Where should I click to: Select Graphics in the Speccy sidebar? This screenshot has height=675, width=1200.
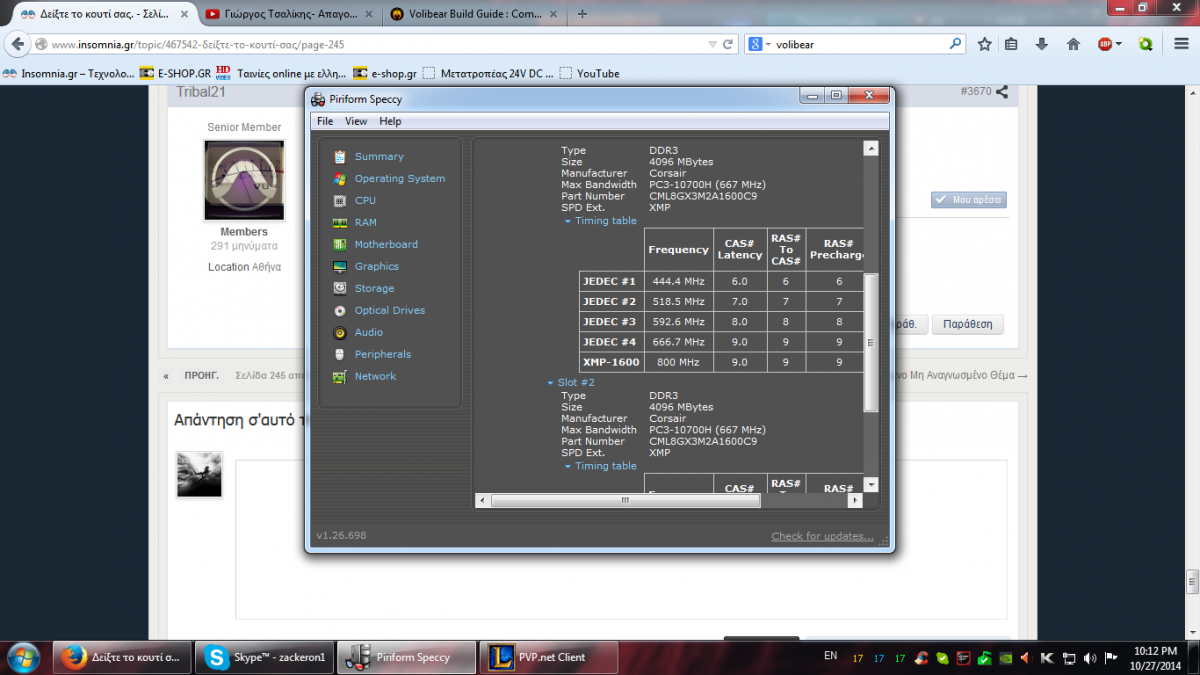coord(376,267)
